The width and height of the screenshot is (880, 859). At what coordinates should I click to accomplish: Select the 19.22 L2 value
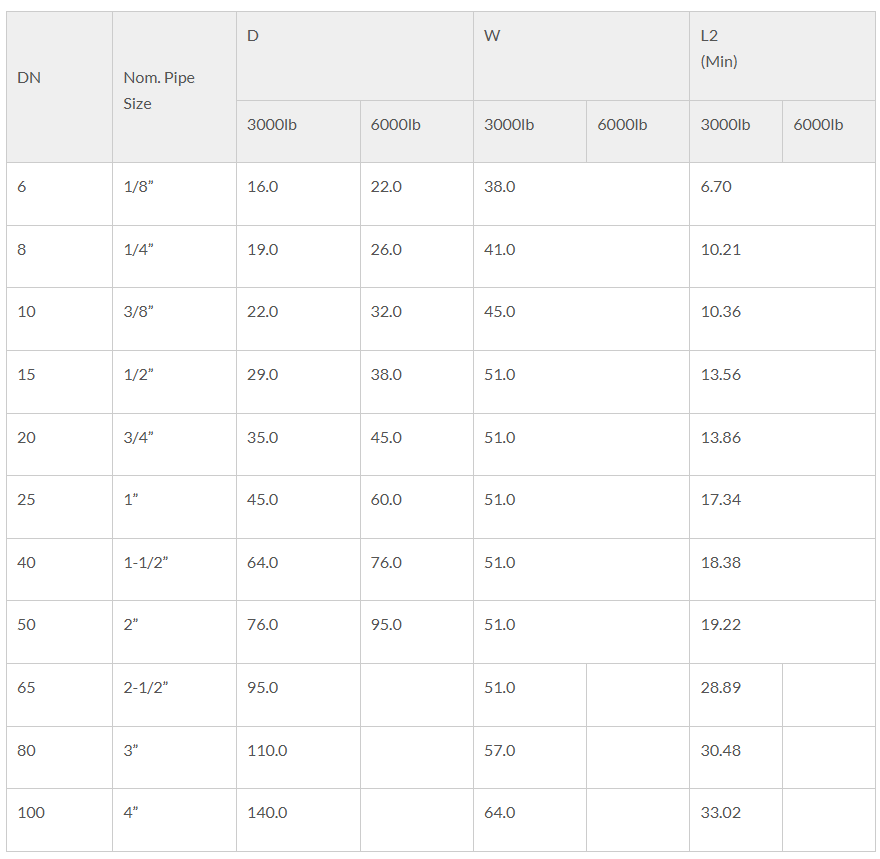point(721,625)
